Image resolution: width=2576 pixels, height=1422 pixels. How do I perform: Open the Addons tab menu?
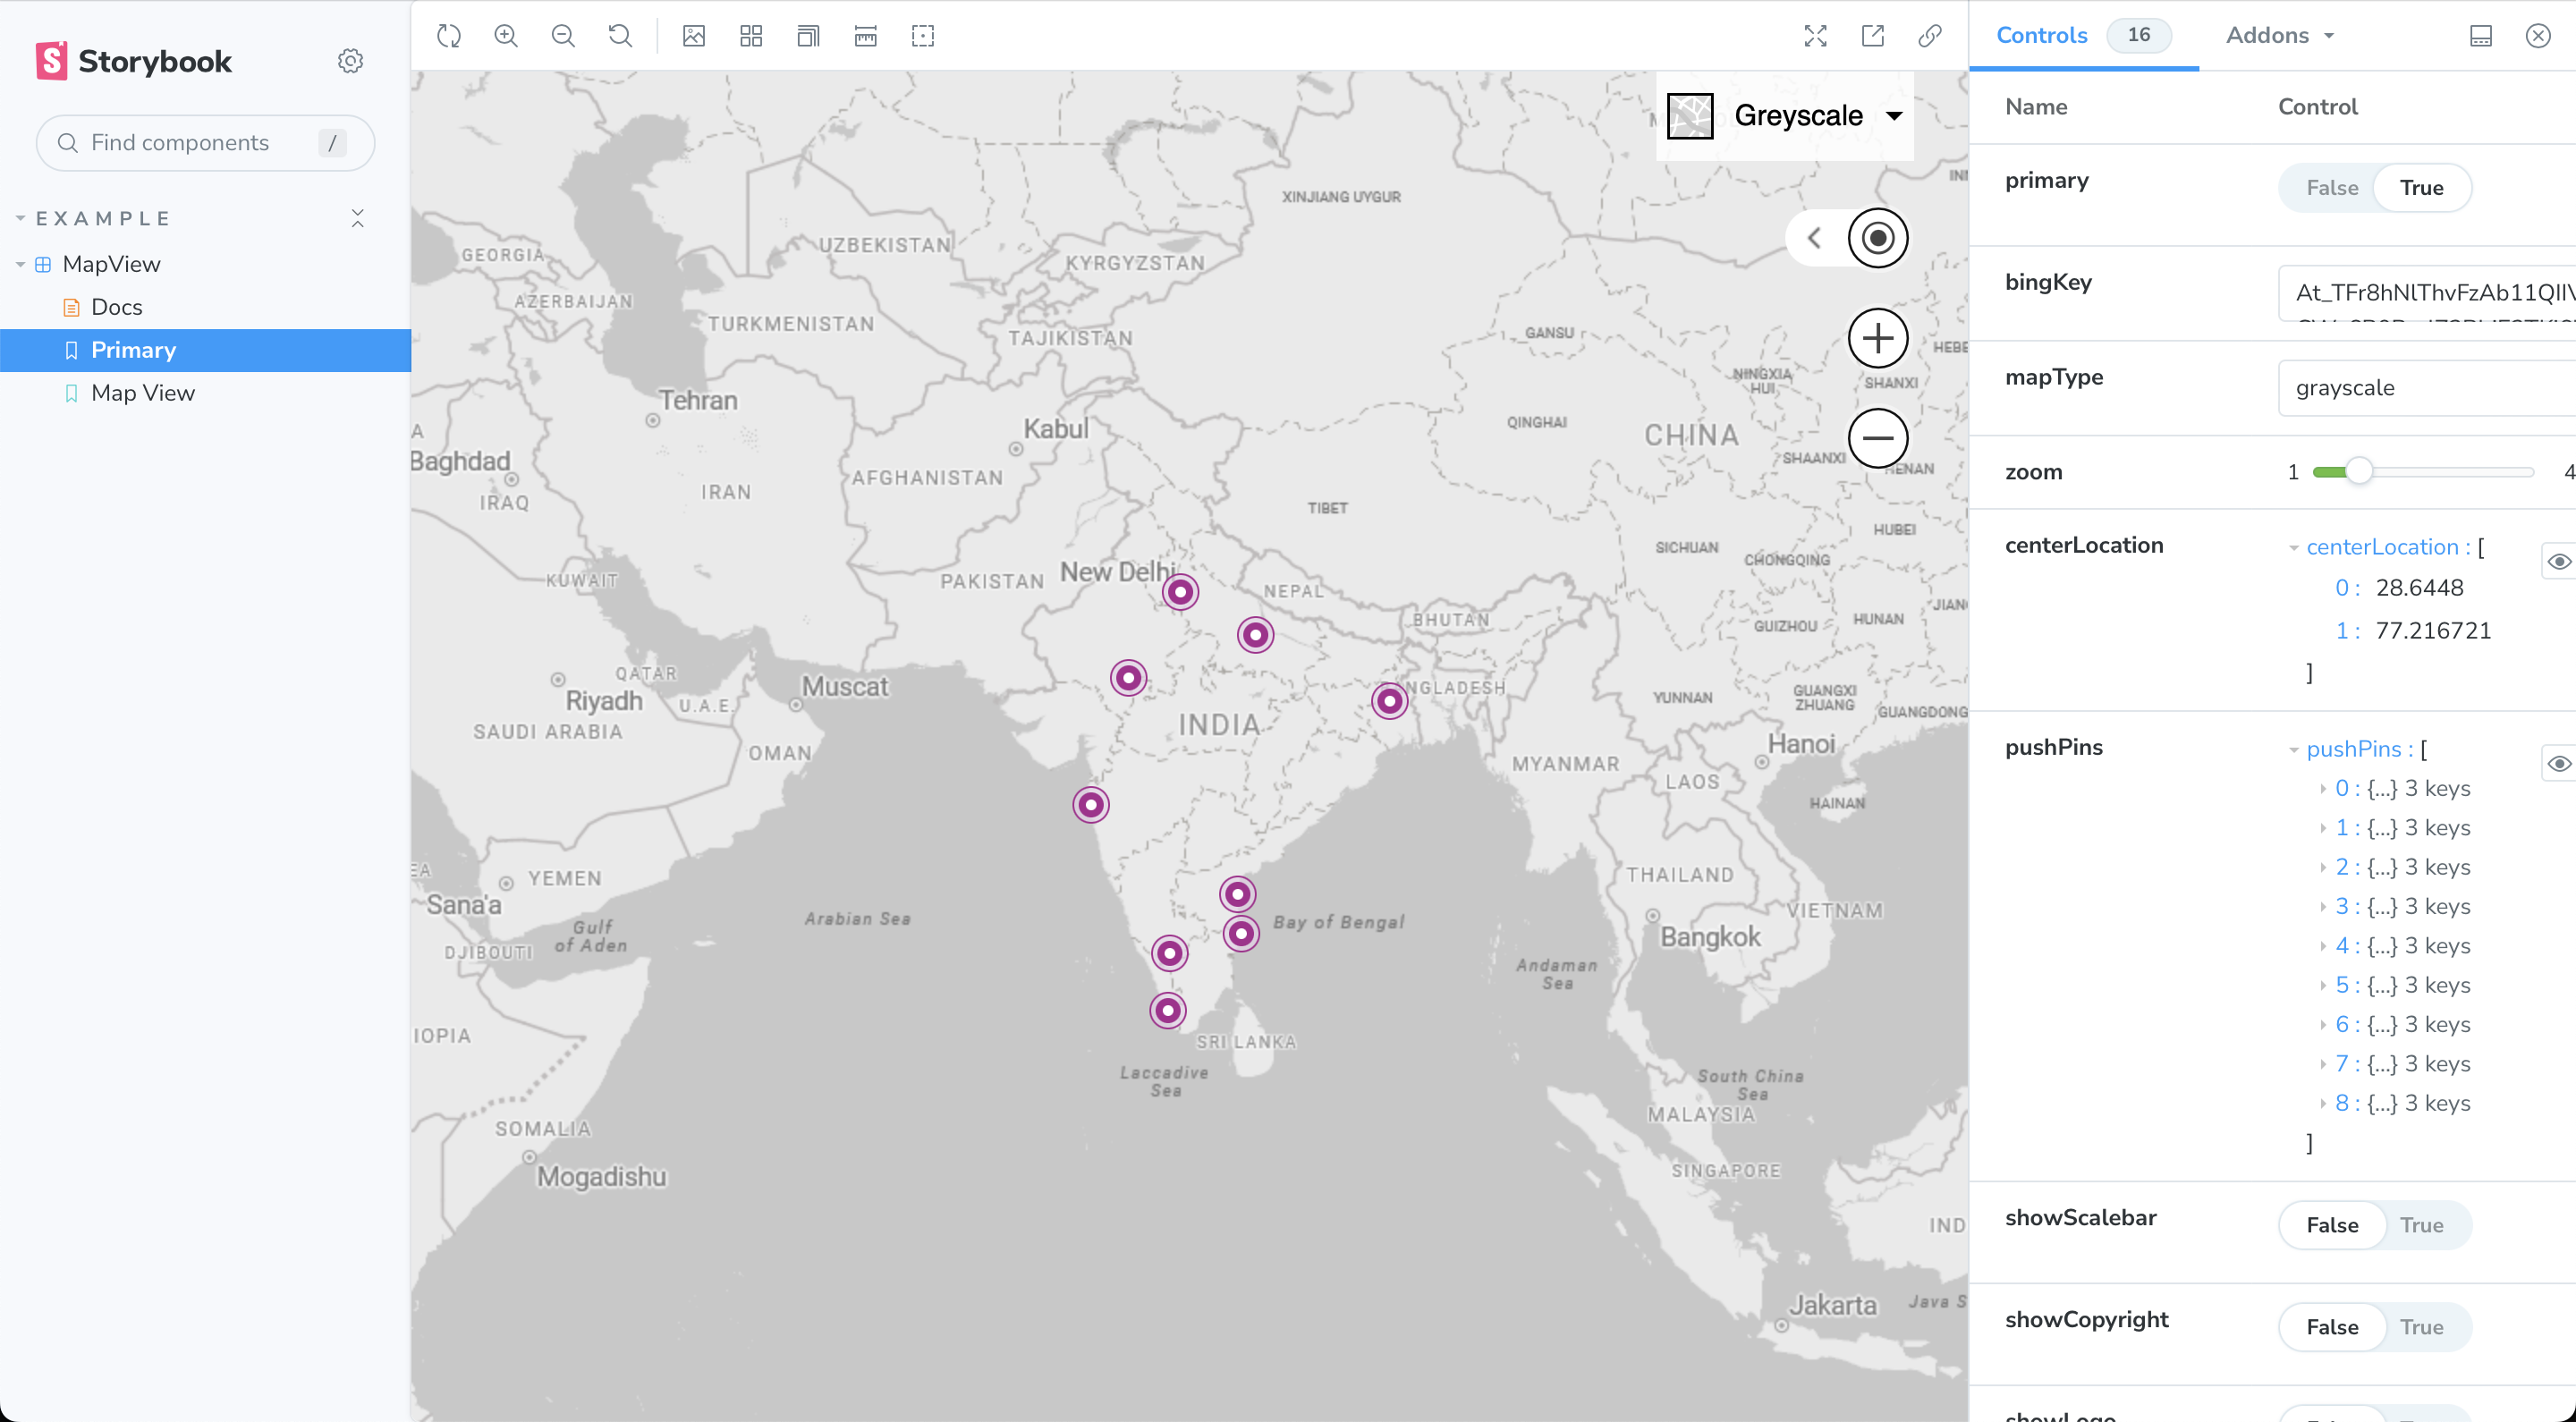[2279, 35]
